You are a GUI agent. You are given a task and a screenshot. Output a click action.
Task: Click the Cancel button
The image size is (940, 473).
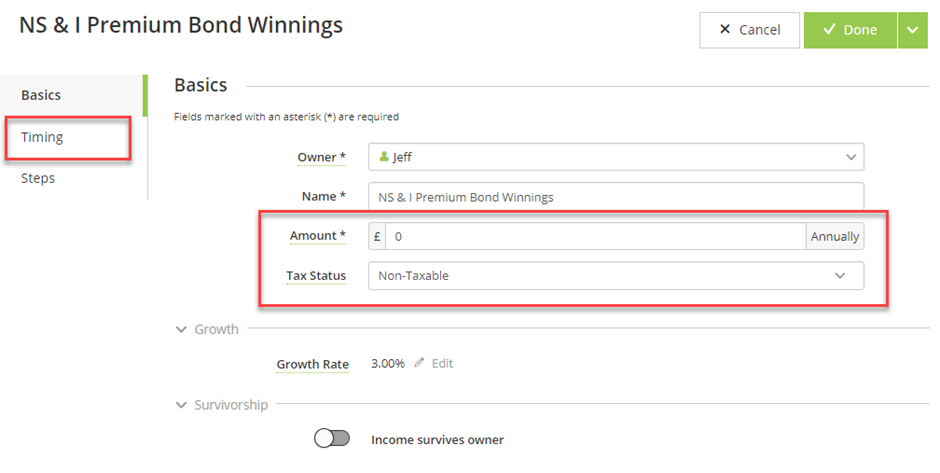749,30
